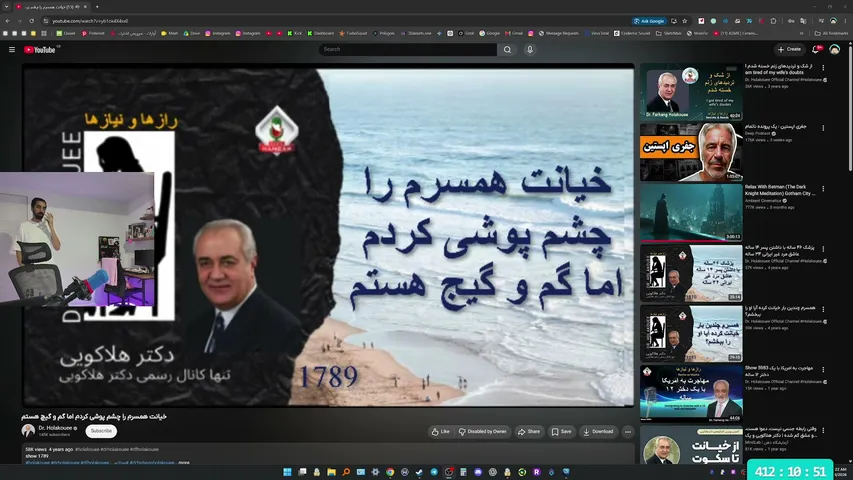Screen dimensions: 853x480
Task: Open options menu for Jeffrey Epstein video
Action: point(823,128)
